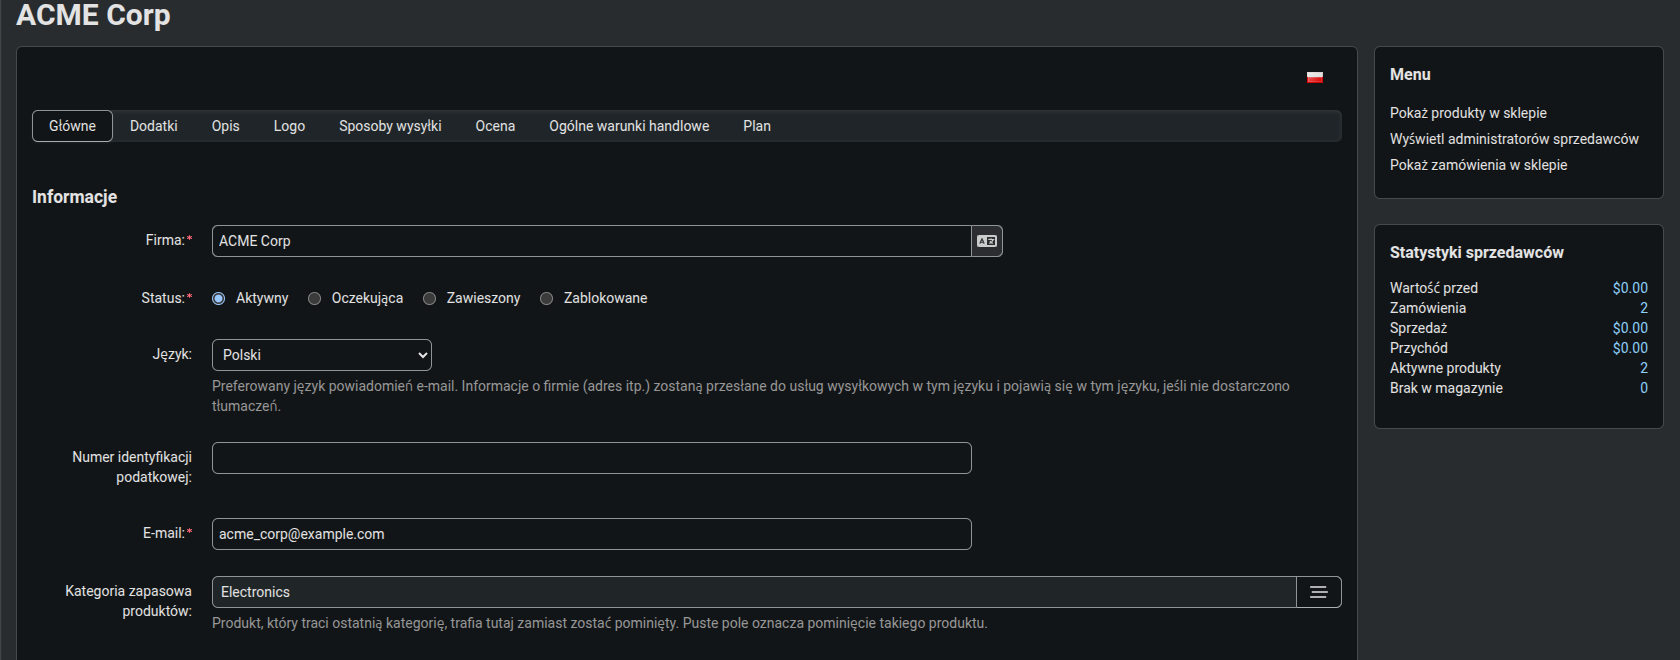The height and width of the screenshot is (660, 1680).
Task: Open category picker hamburger icon
Action: pyautogui.click(x=1319, y=592)
